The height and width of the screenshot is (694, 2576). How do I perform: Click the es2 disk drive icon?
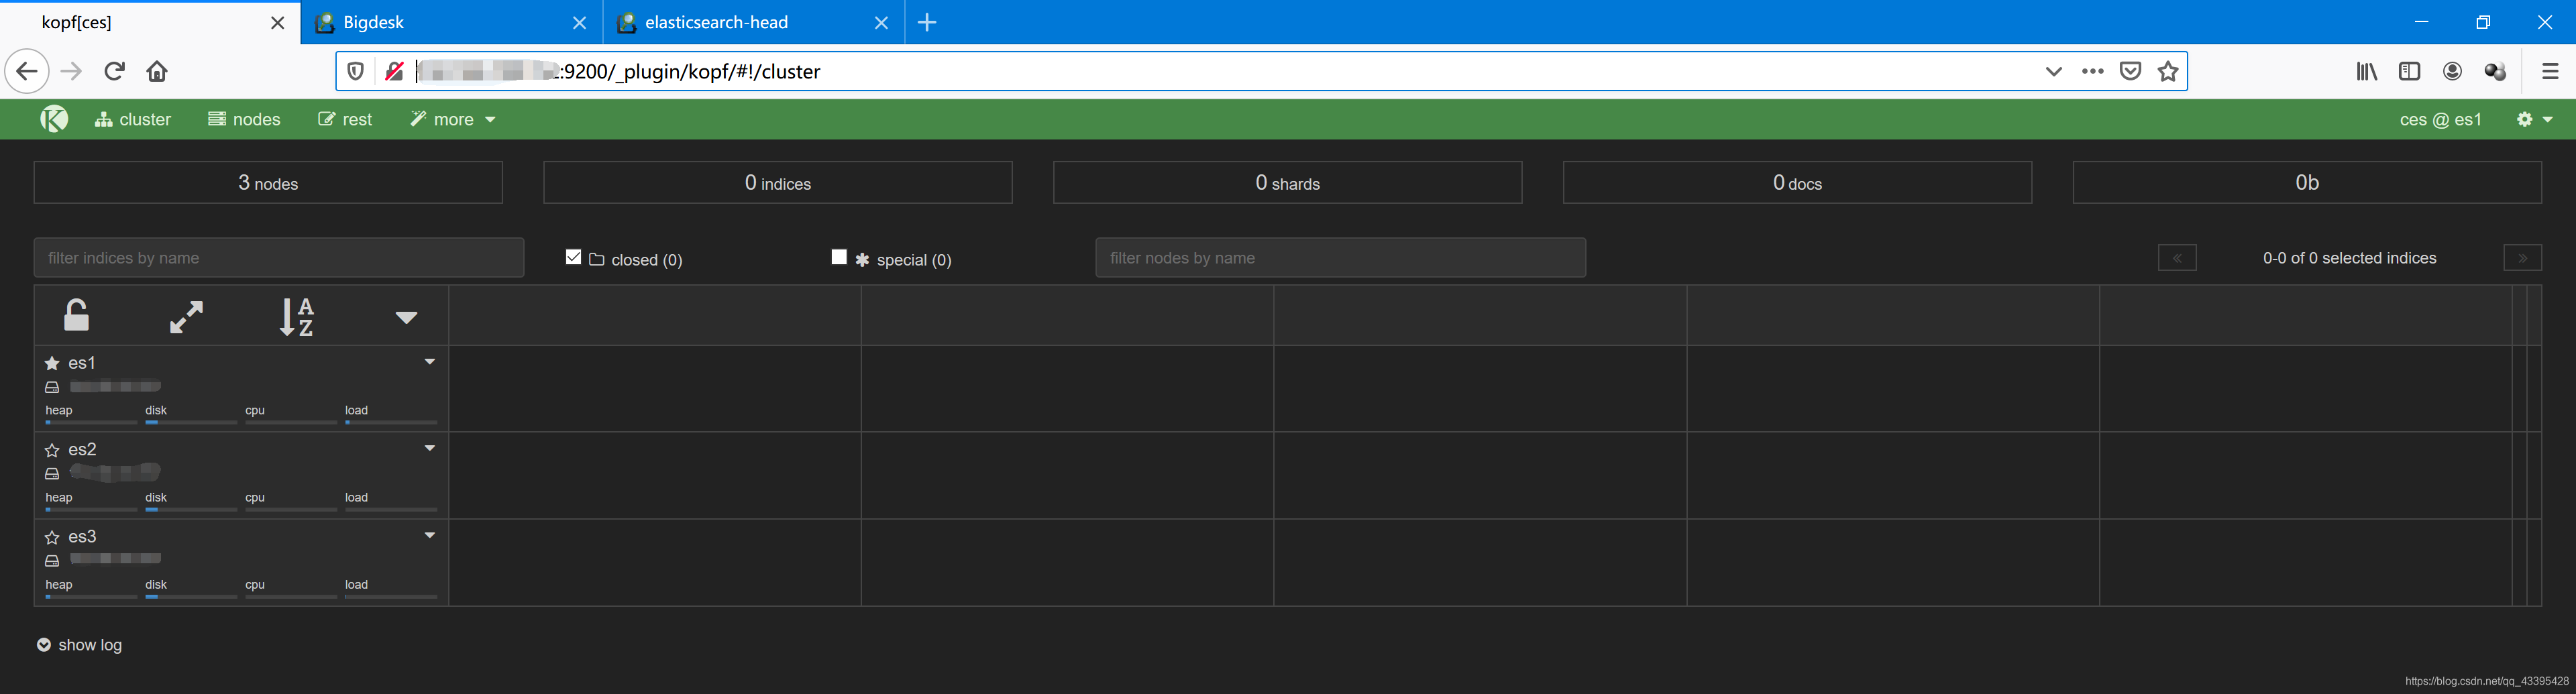(x=52, y=474)
